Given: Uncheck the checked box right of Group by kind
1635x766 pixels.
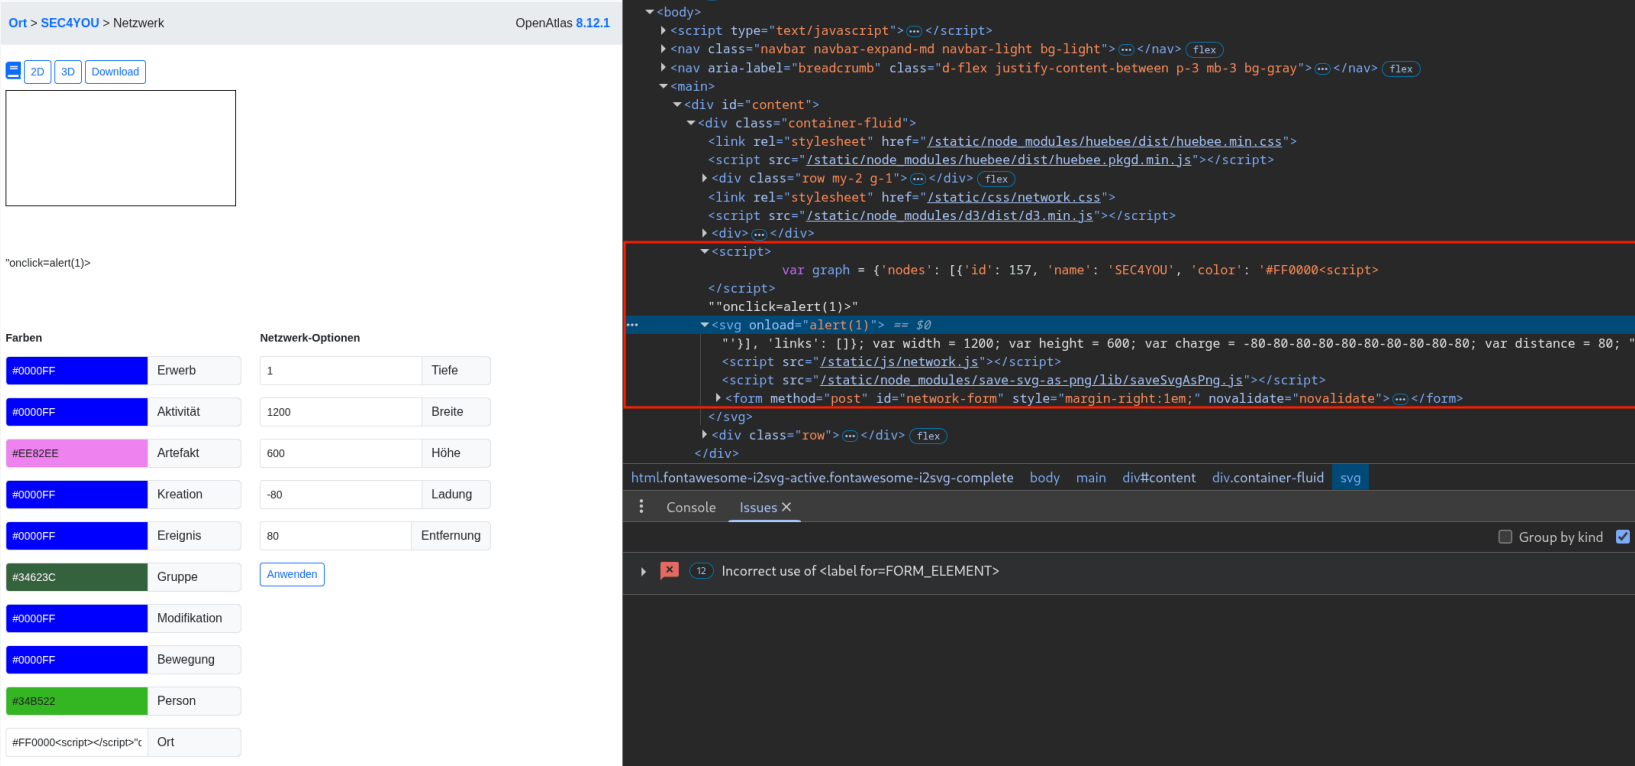Looking at the screenshot, I should click(x=1623, y=537).
